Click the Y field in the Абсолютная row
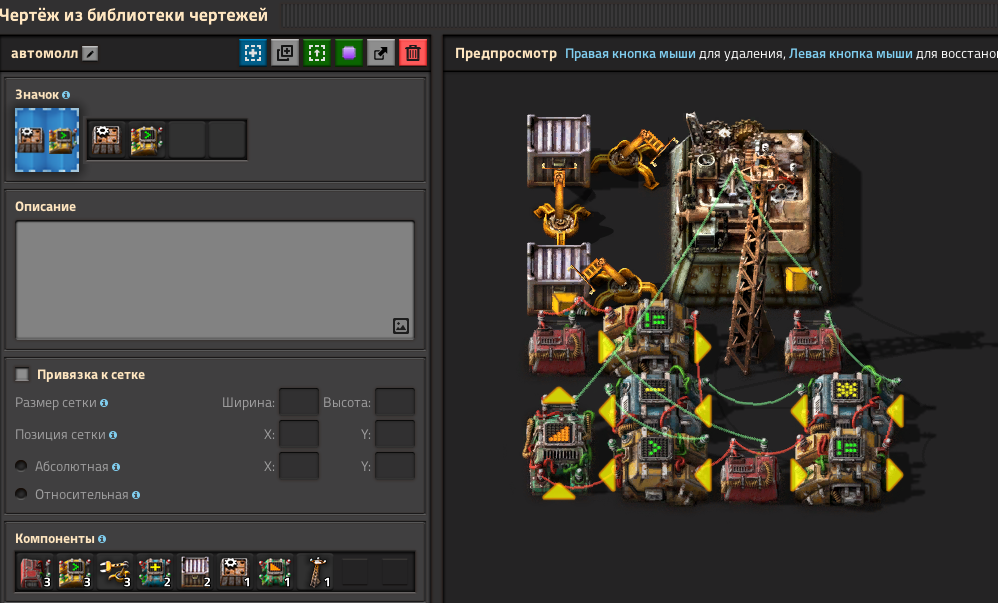998x603 pixels. click(x=395, y=466)
